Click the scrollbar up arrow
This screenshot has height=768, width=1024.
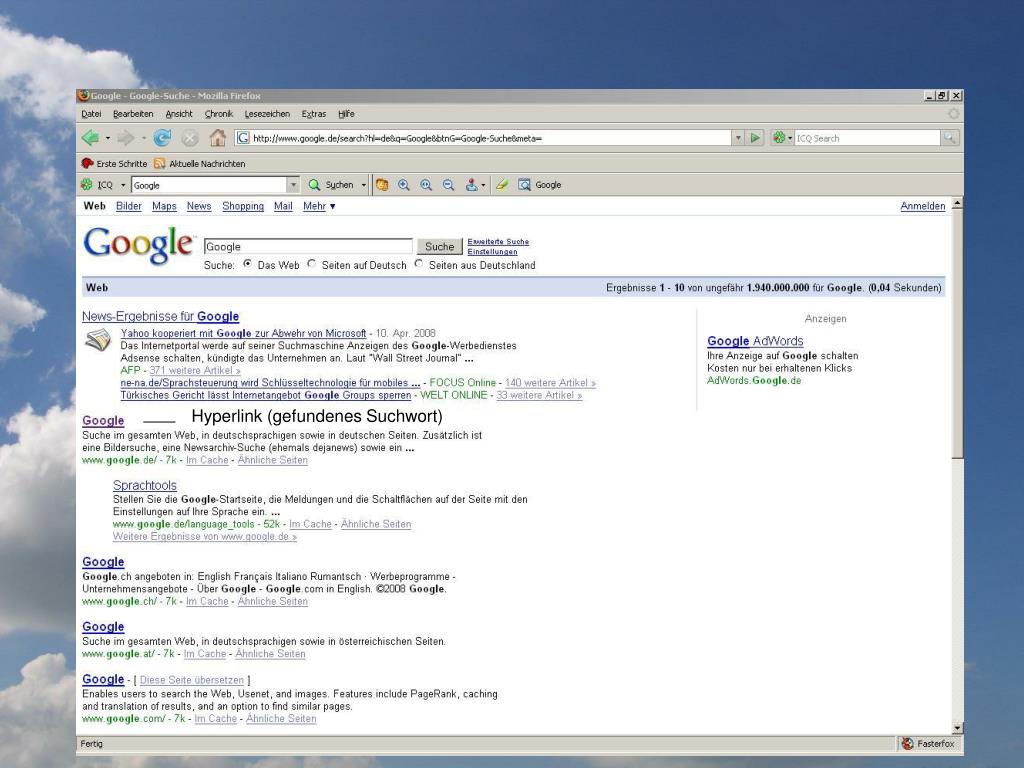tap(957, 204)
